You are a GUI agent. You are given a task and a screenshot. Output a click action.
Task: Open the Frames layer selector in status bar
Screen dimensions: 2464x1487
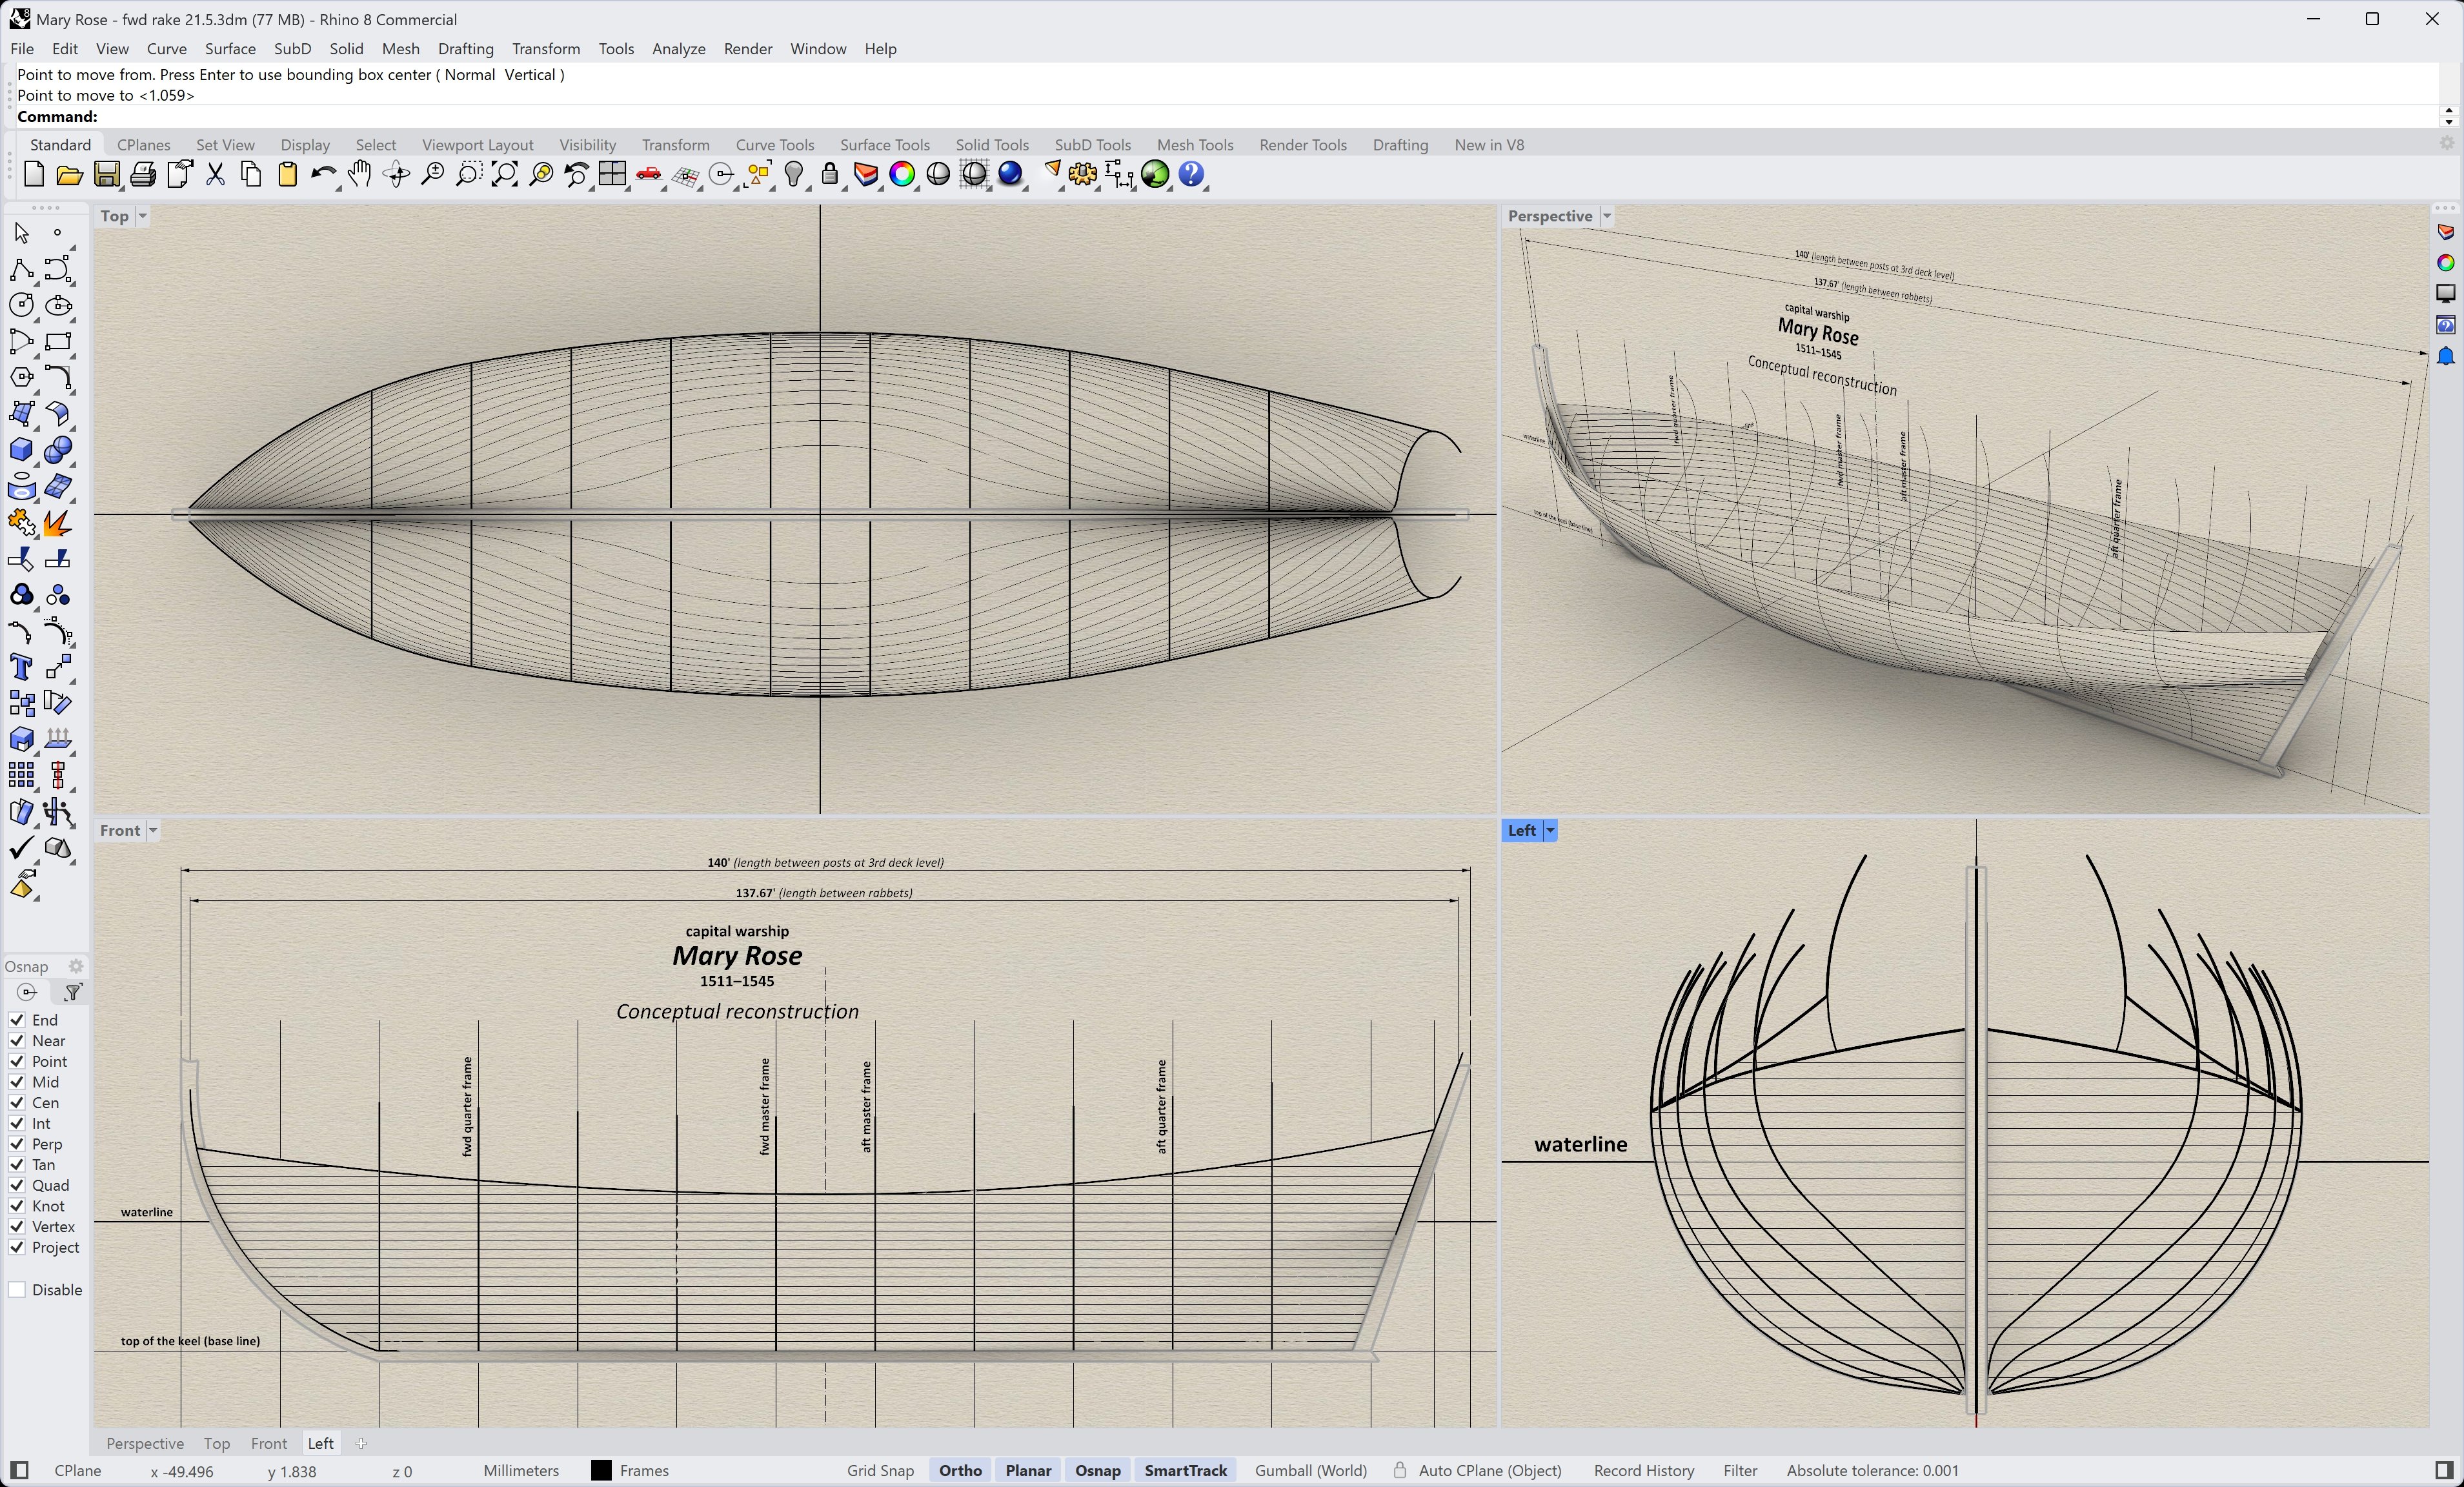coord(644,1471)
